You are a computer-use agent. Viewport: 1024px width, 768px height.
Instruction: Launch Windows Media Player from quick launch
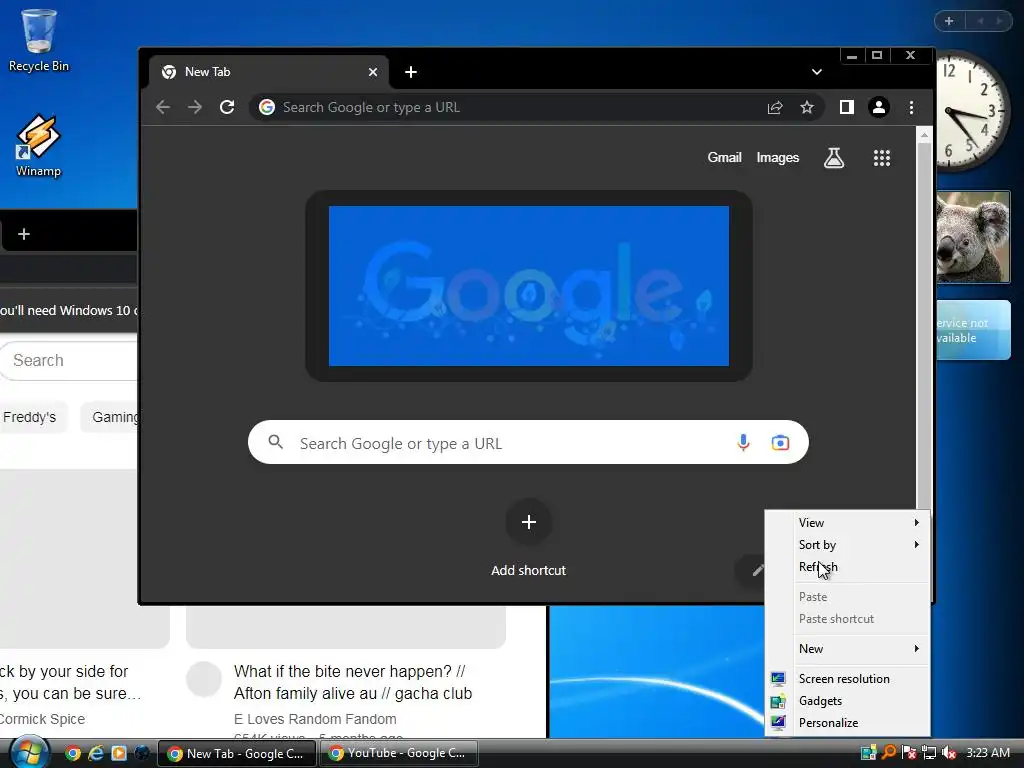[x=119, y=754]
